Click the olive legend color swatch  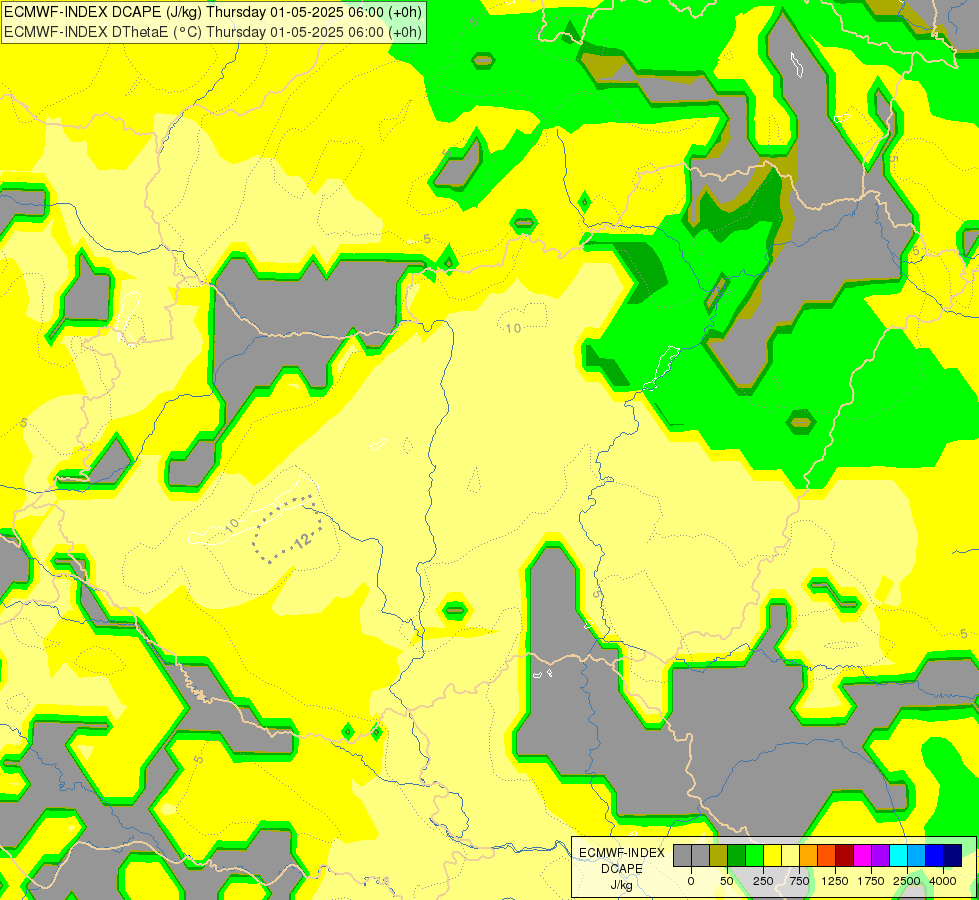[x=719, y=856]
